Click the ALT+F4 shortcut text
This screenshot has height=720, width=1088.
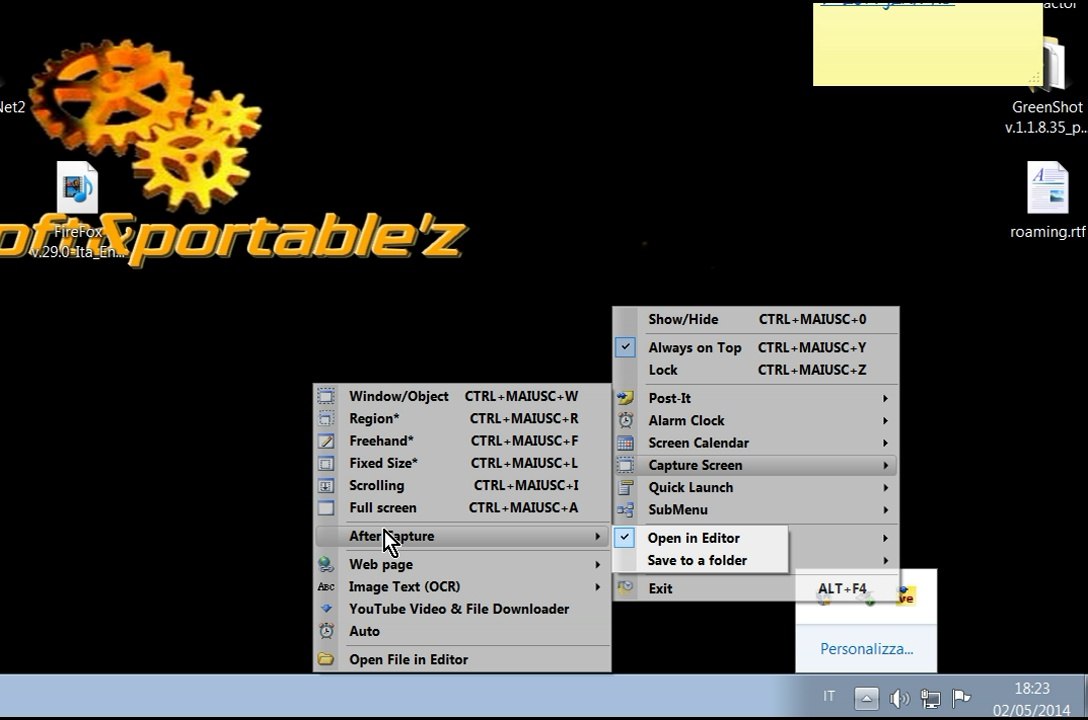coord(842,588)
